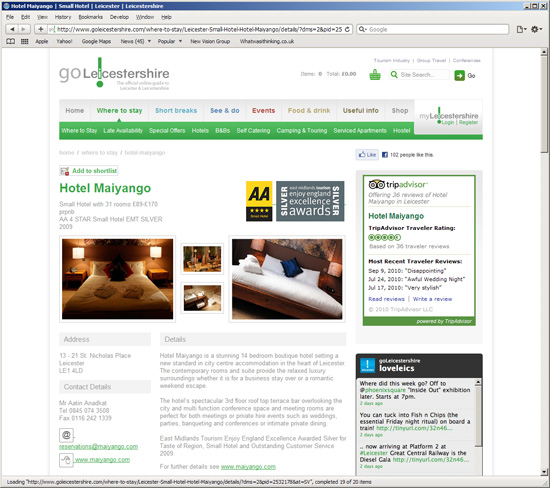Open the shopping basket icon

click(x=375, y=75)
